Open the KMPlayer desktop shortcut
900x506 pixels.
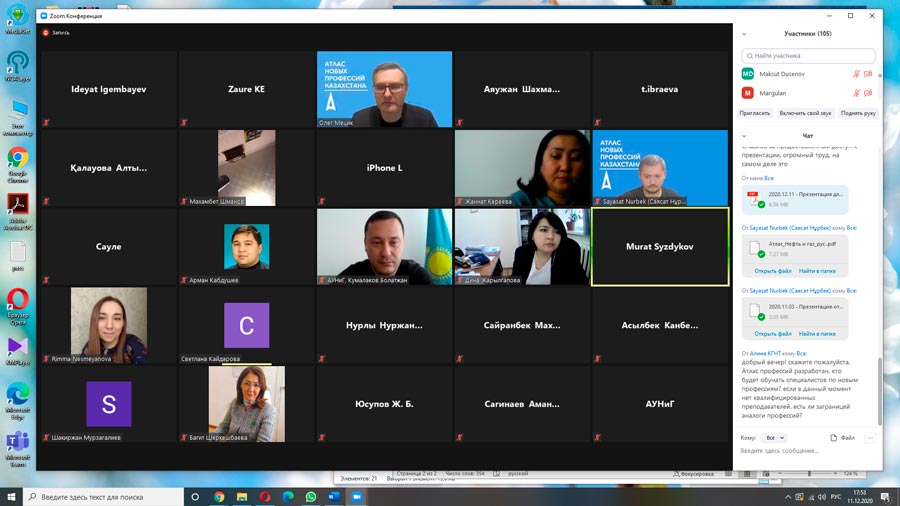(x=18, y=352)
